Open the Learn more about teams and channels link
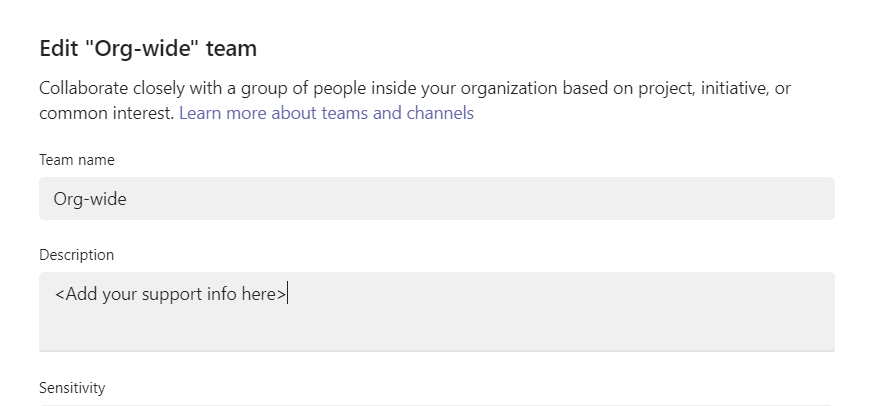Viewport: 873px width, 406px height. [326, 113]
